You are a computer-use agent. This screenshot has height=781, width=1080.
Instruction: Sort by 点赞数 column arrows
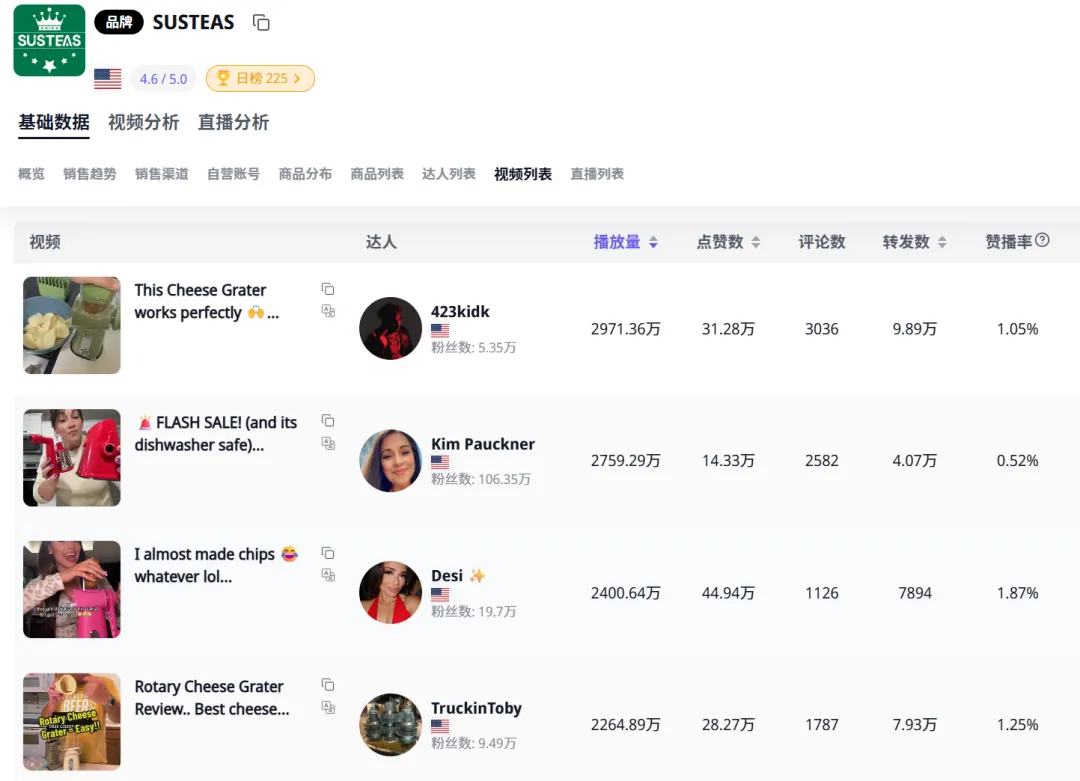(x=756, y=242)
